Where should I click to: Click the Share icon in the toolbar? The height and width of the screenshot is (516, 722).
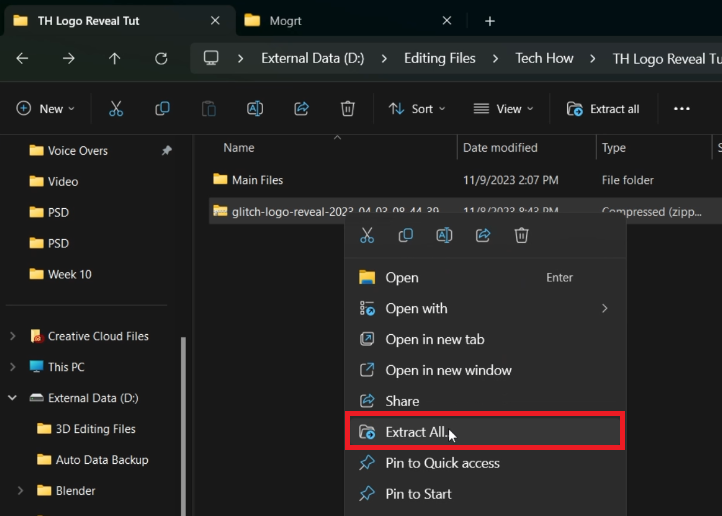(301, 109)
